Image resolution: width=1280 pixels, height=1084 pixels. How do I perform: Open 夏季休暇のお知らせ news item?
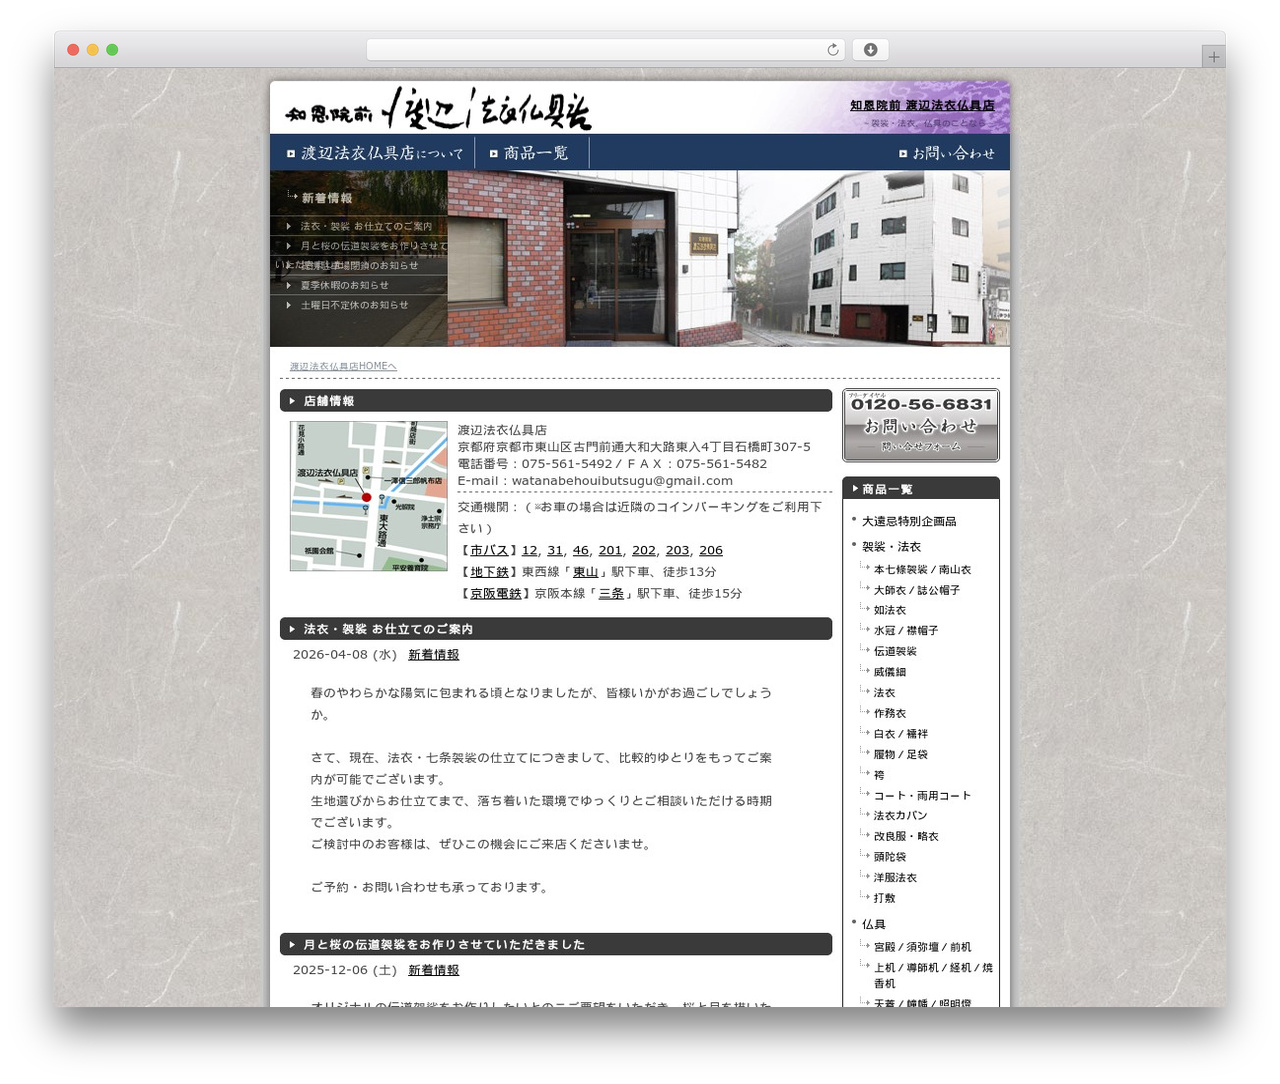(344, 285)
